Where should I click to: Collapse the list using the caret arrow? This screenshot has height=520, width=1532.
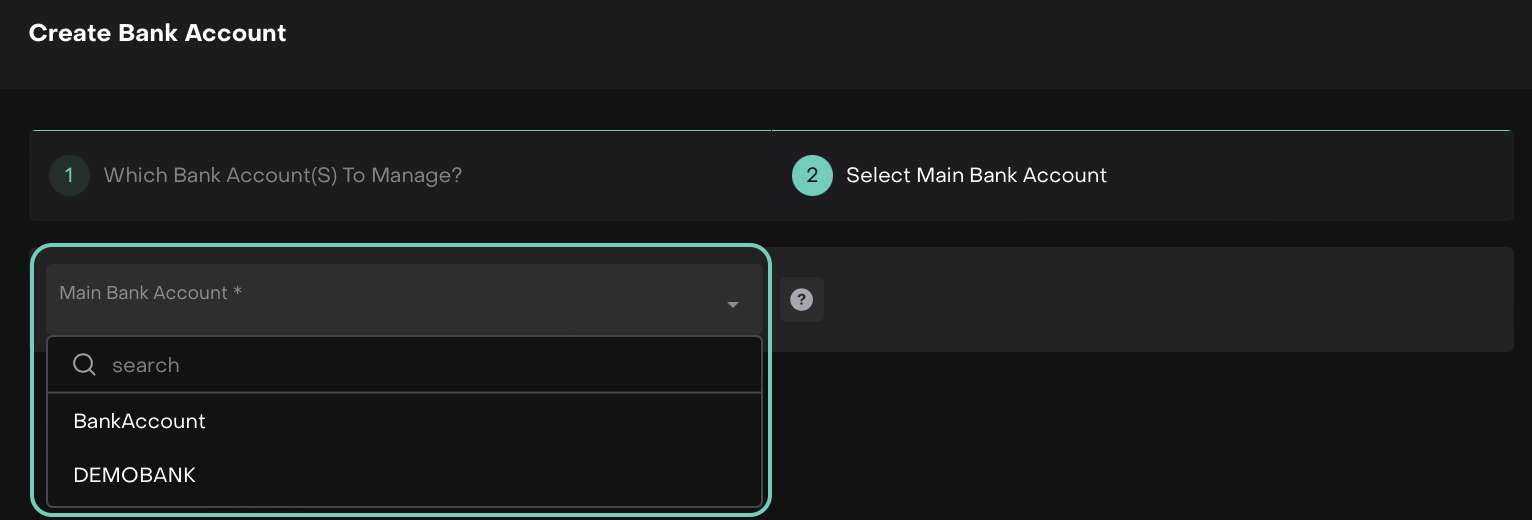tap(733, 304)
